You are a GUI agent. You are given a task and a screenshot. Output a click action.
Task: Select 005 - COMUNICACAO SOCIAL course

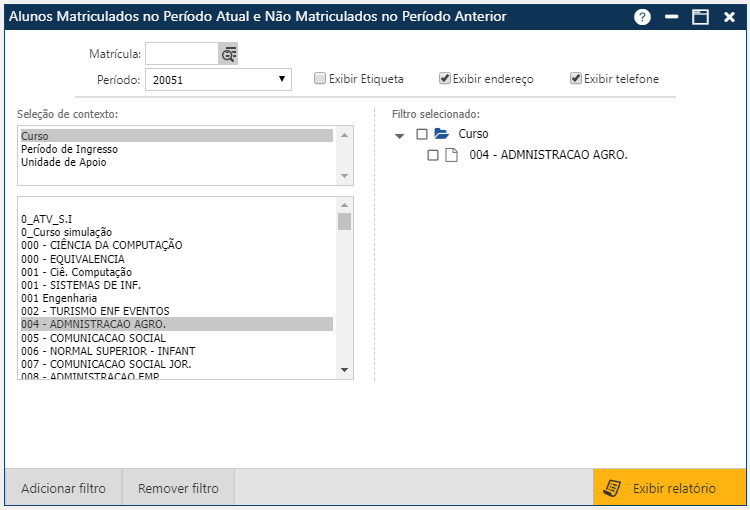coord(176,338)
